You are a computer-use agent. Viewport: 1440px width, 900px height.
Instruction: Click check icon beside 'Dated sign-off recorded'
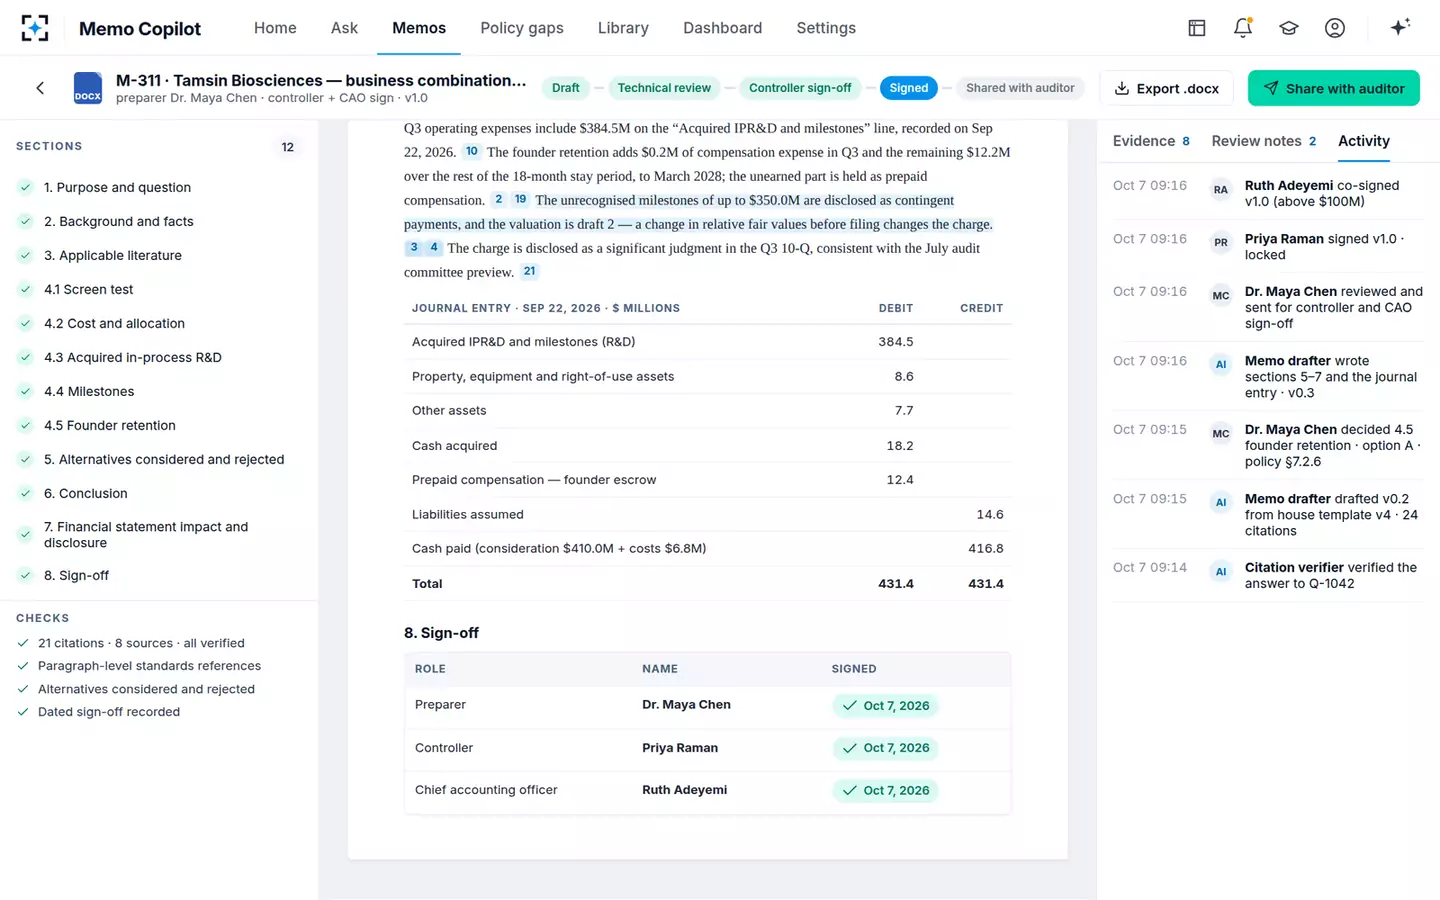click(x=23, y=712)
